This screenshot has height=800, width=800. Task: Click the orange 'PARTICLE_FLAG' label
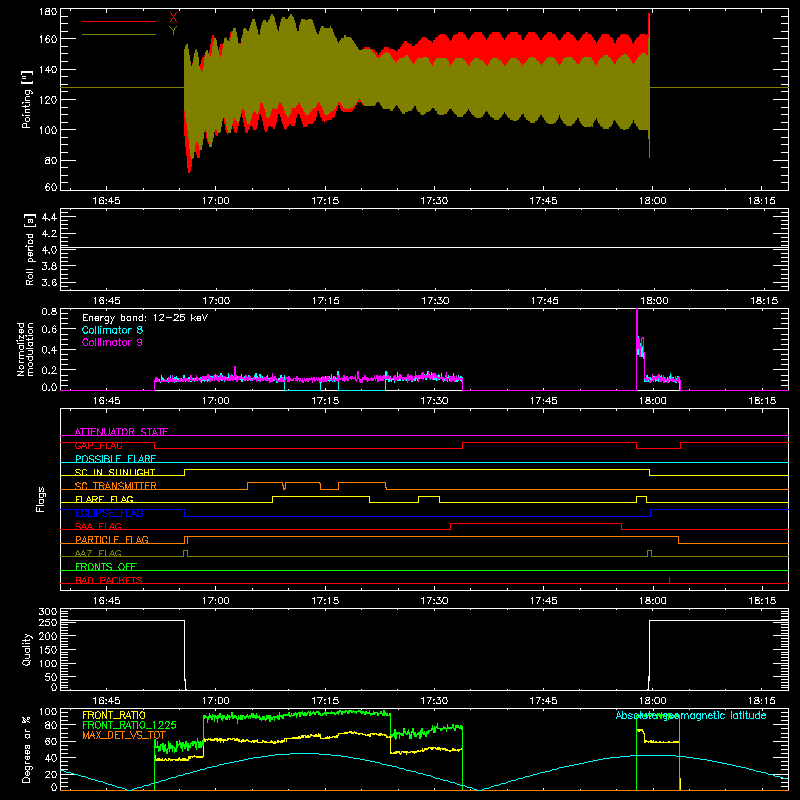(x=112, y=539)
